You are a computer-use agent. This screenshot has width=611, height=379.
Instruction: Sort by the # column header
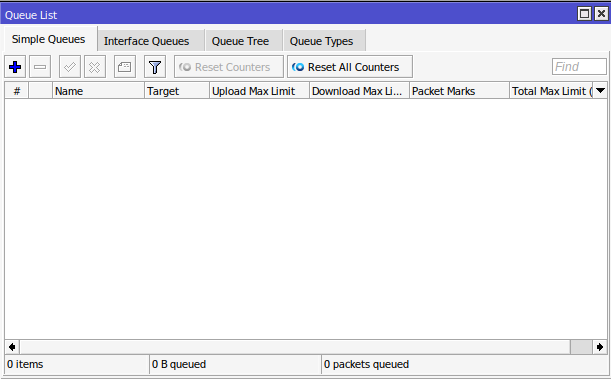16,91
